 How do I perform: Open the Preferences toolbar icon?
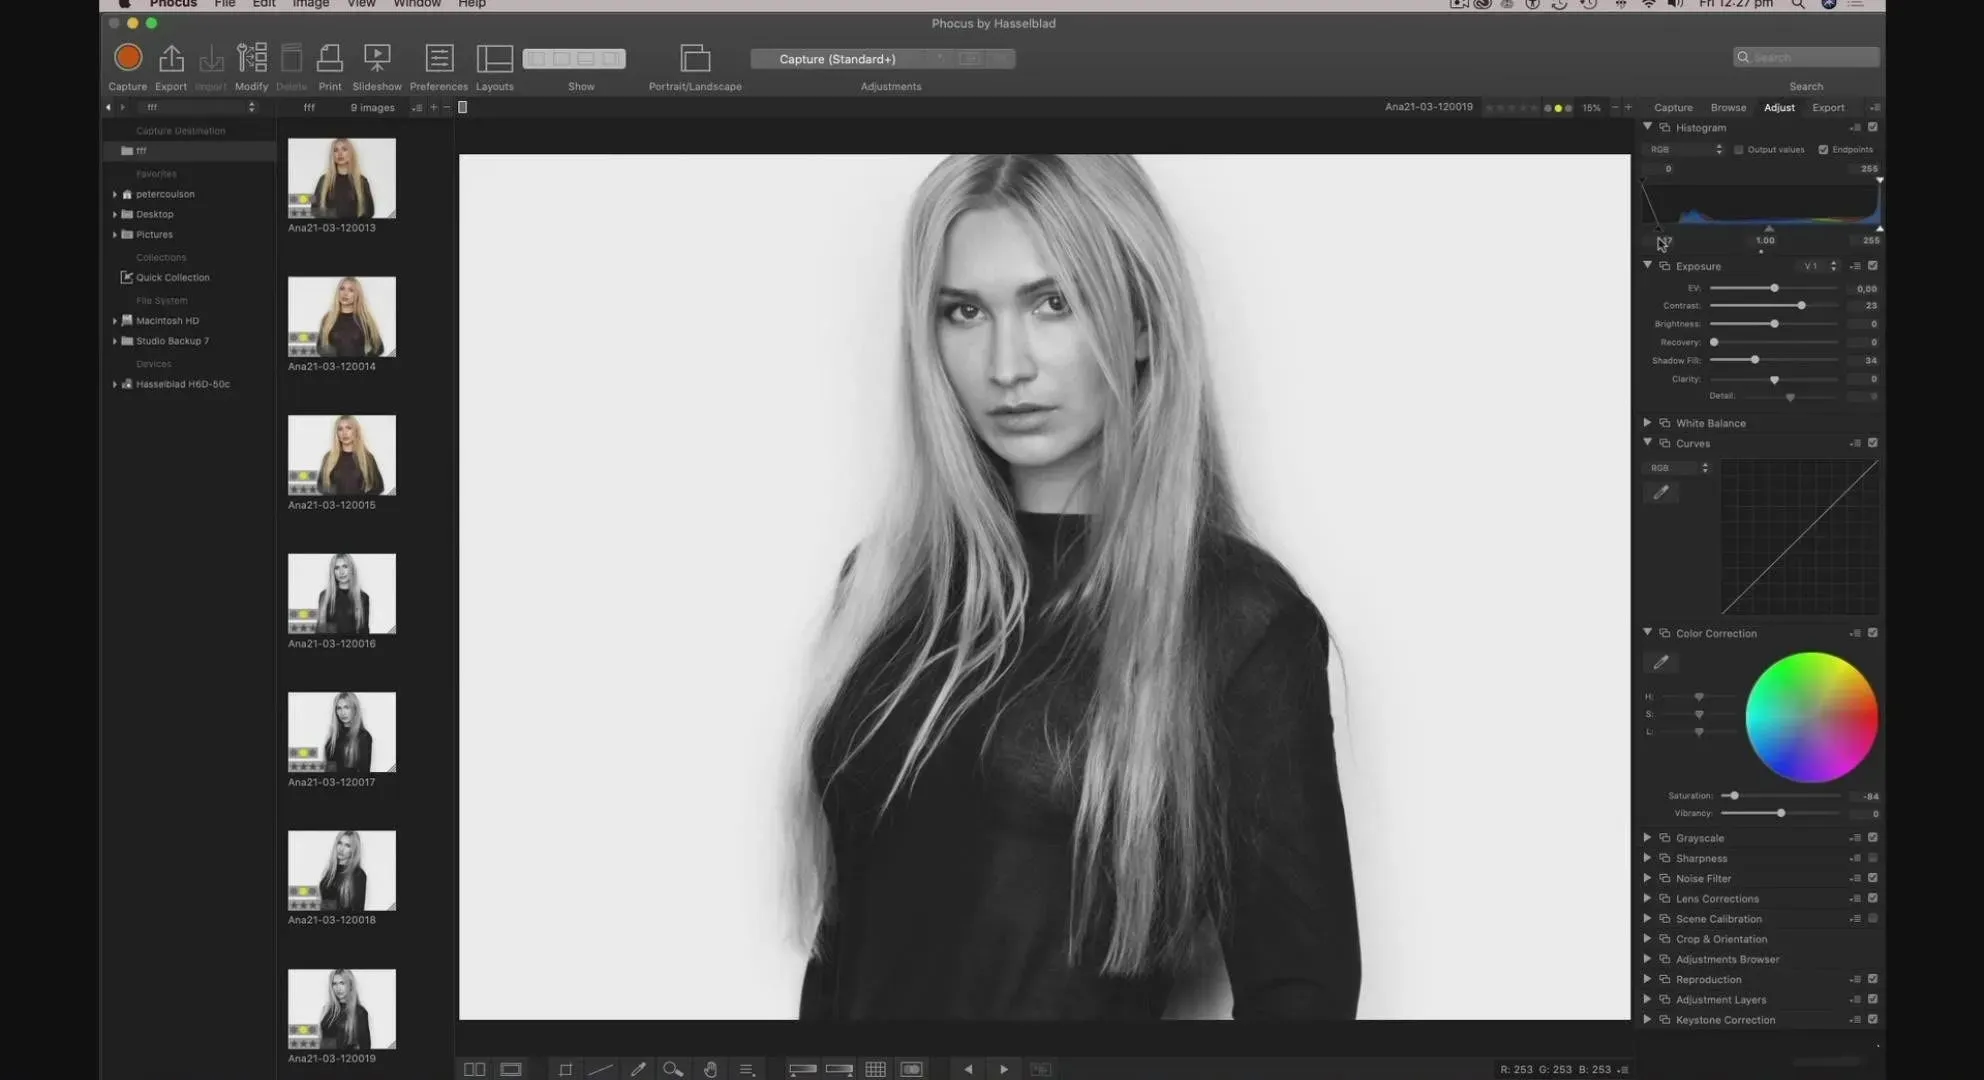pyautogui.click(x=438, y=58)
